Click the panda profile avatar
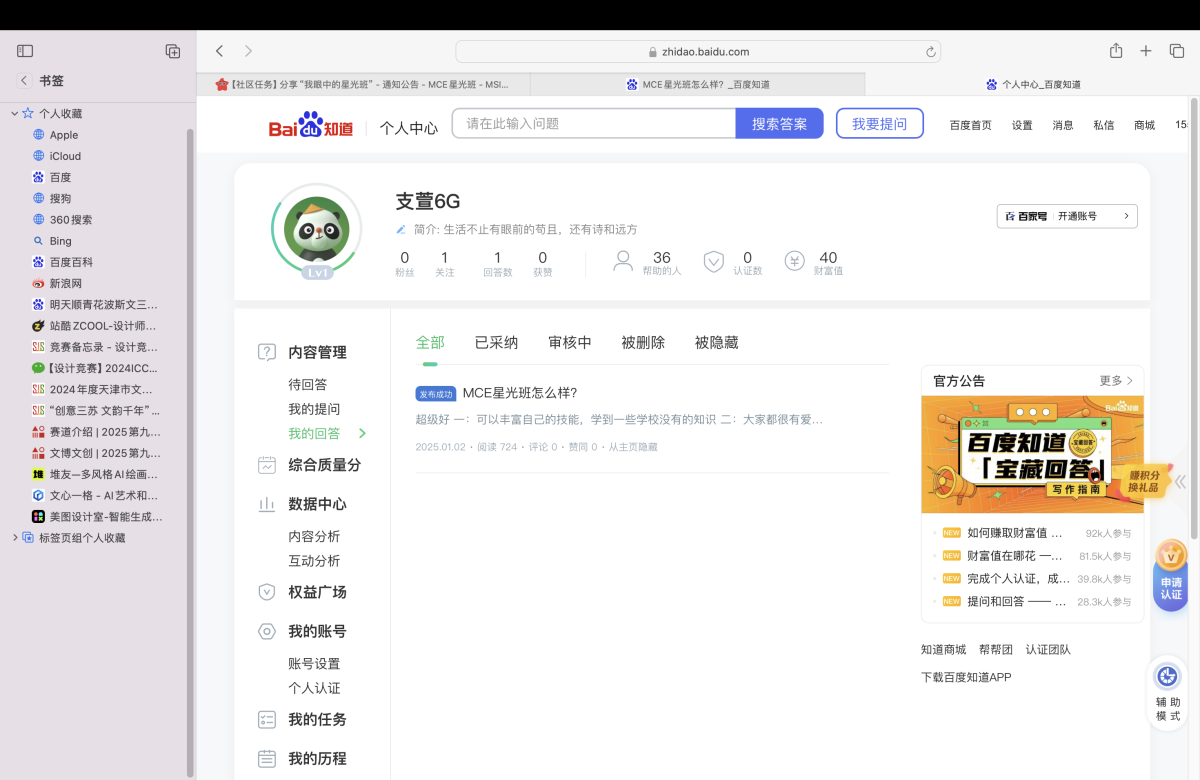This screenshot has width=1200, height=780. pos(316,229)
